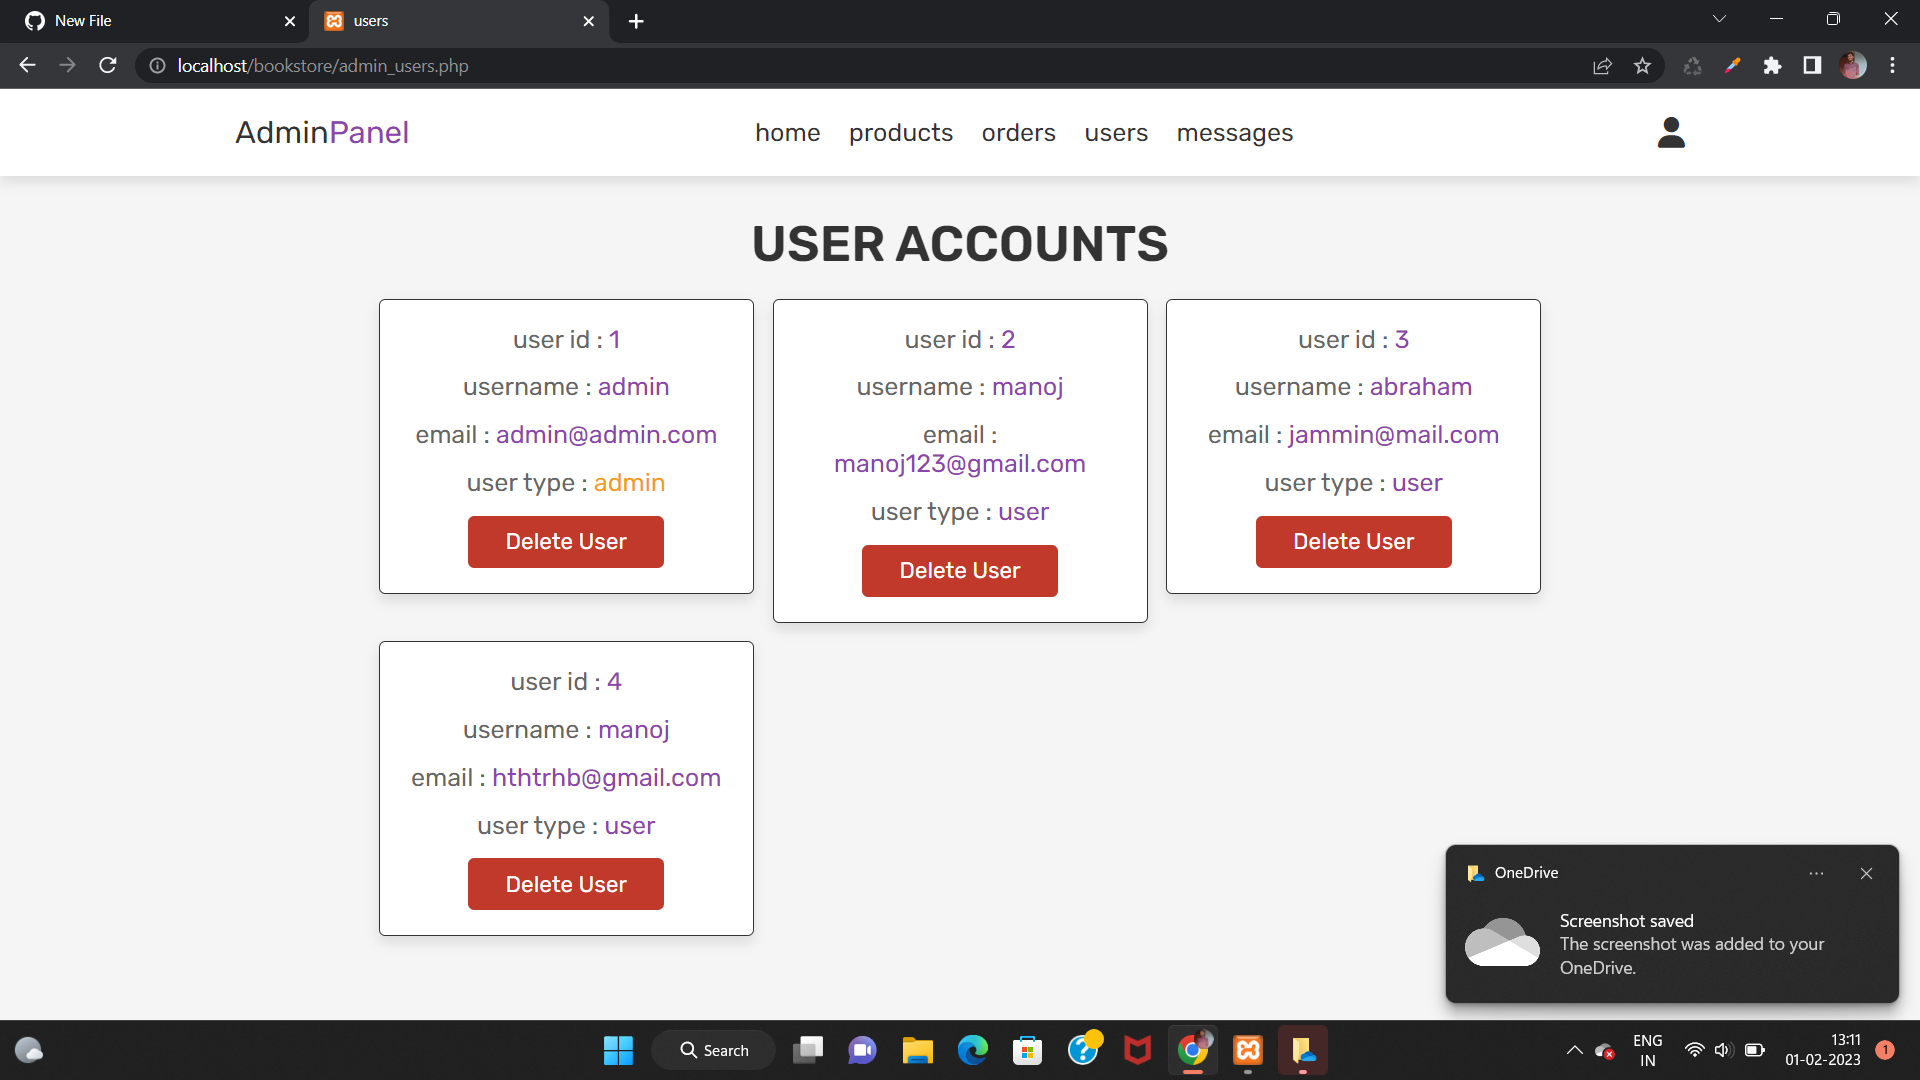Open the share page icon in address bar
This screenshot has height=1080, width=1920.
1602,65
